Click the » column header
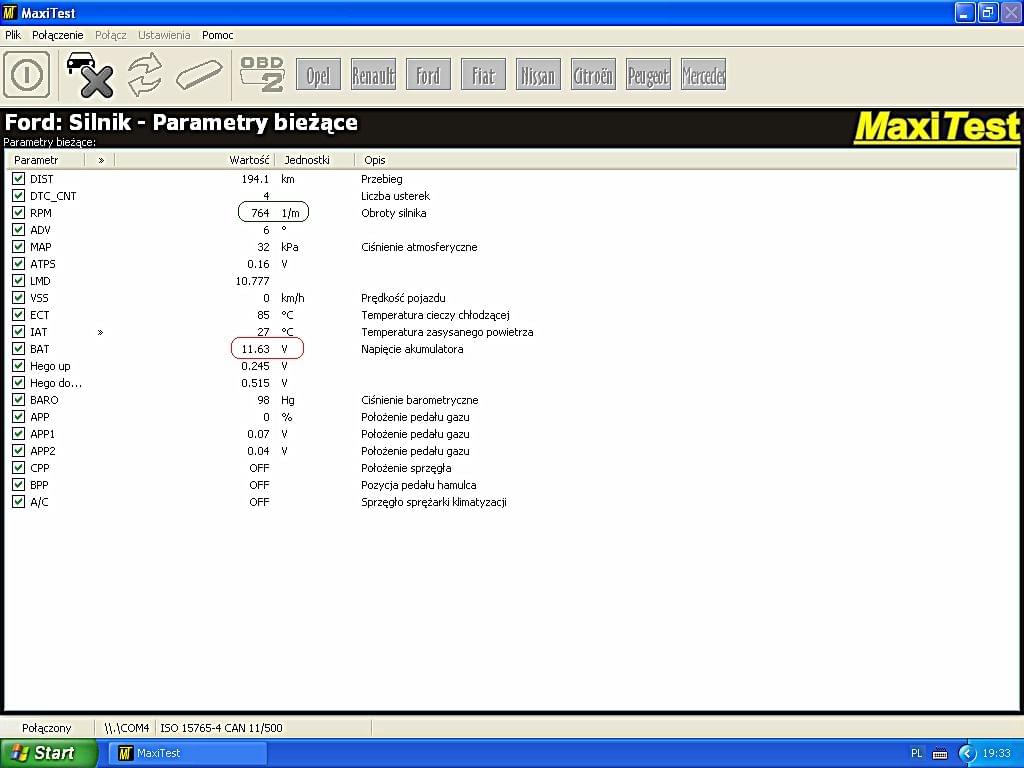The image size is (1024, 768). [x=100, y=160]
